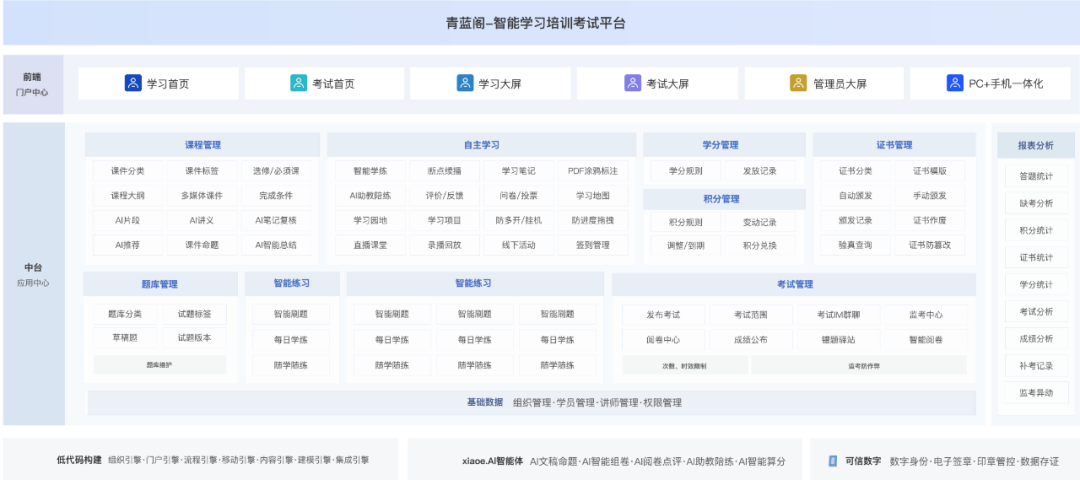Click the document icon beside 可信数字
1080x480 pixels.
[x=832, y=461]
